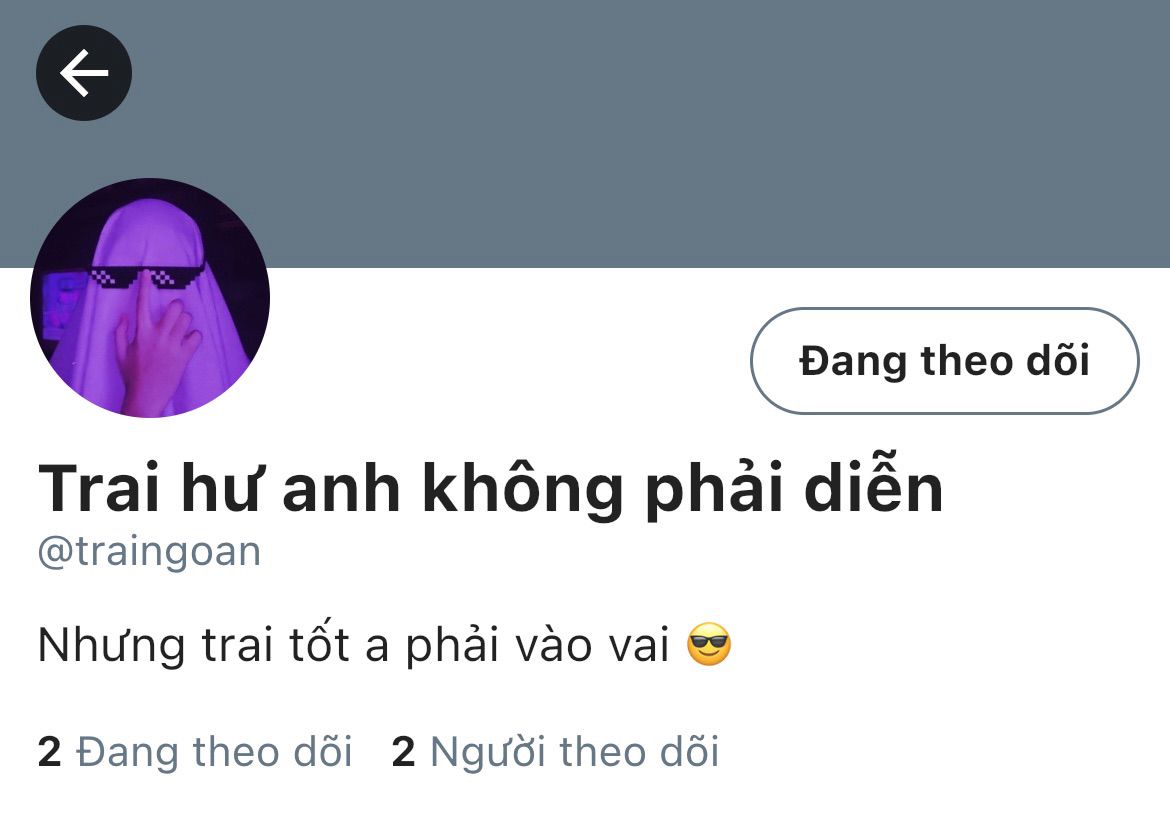Open the "2 Người theo dõi" followers list
Viewport: 1170px width, 835px height.
(x=555, y=751)
